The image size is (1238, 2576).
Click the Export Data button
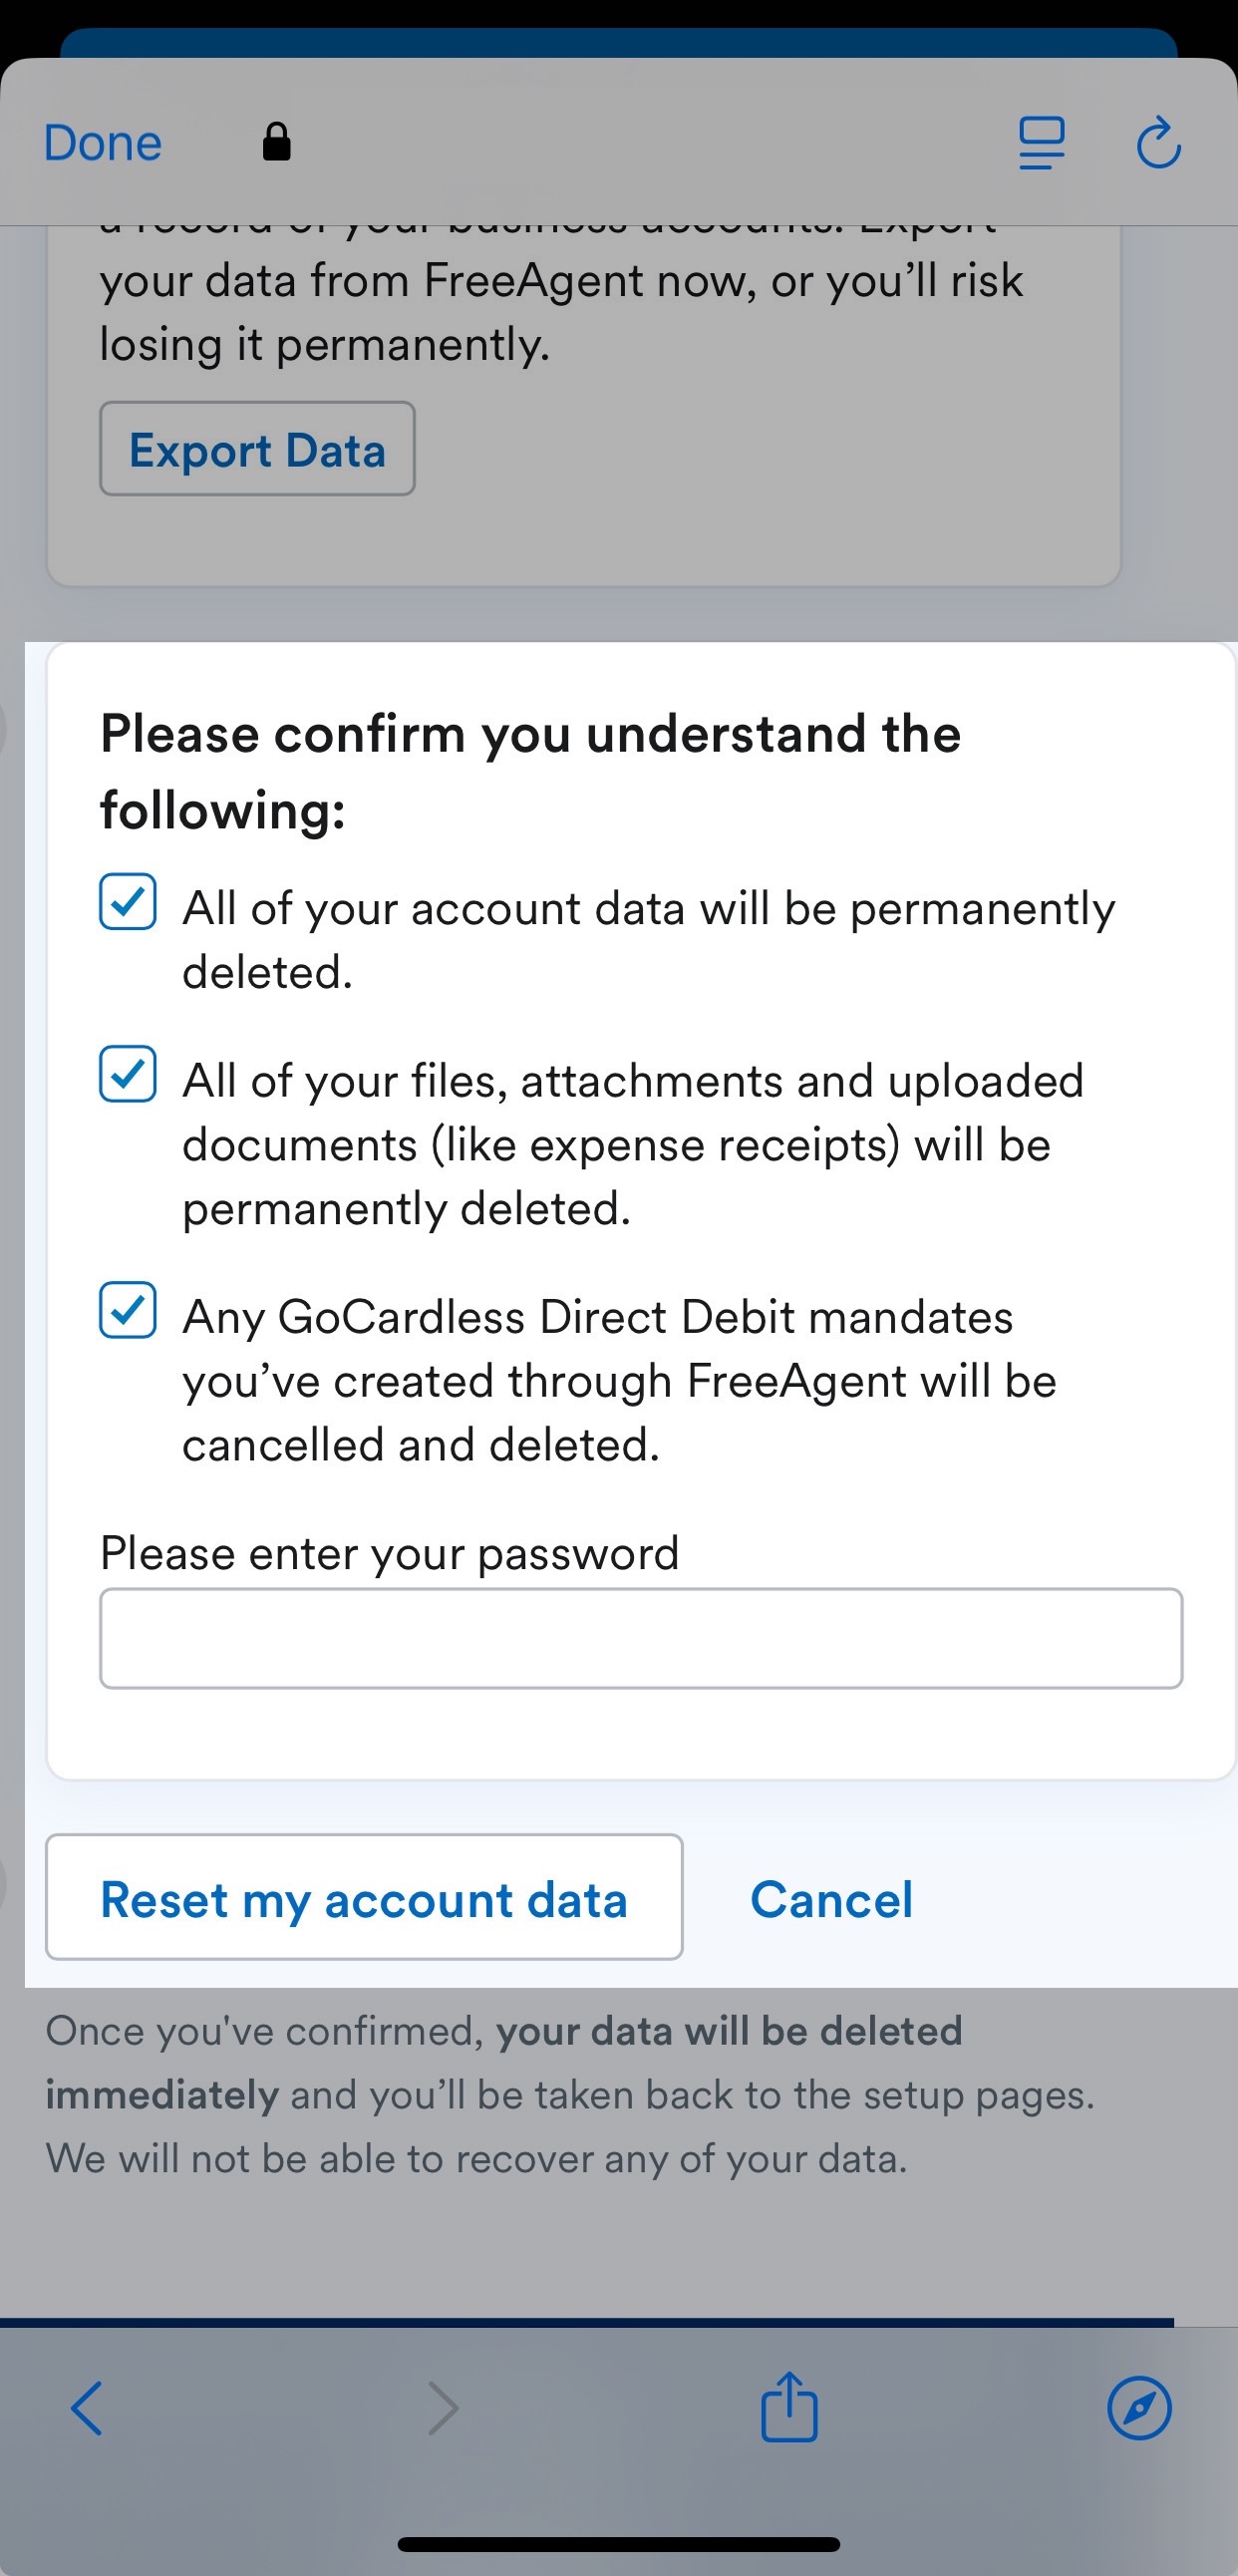[x=257, y=449]
